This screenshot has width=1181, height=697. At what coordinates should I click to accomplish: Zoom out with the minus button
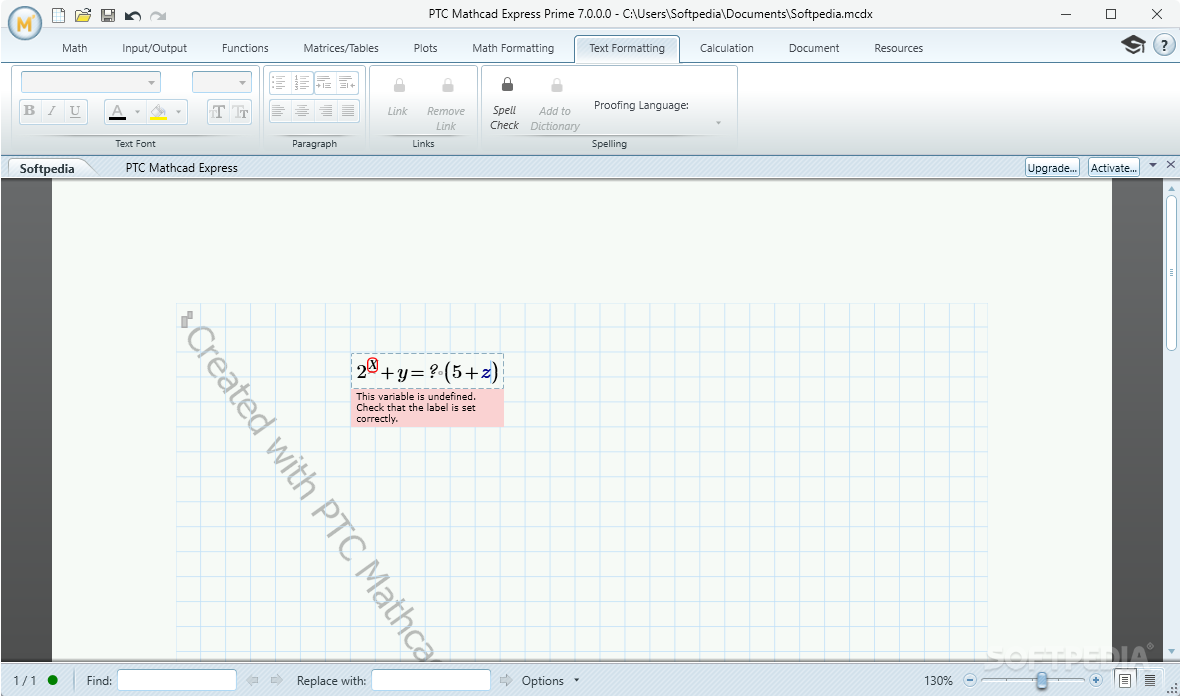(x=970, y=680)
